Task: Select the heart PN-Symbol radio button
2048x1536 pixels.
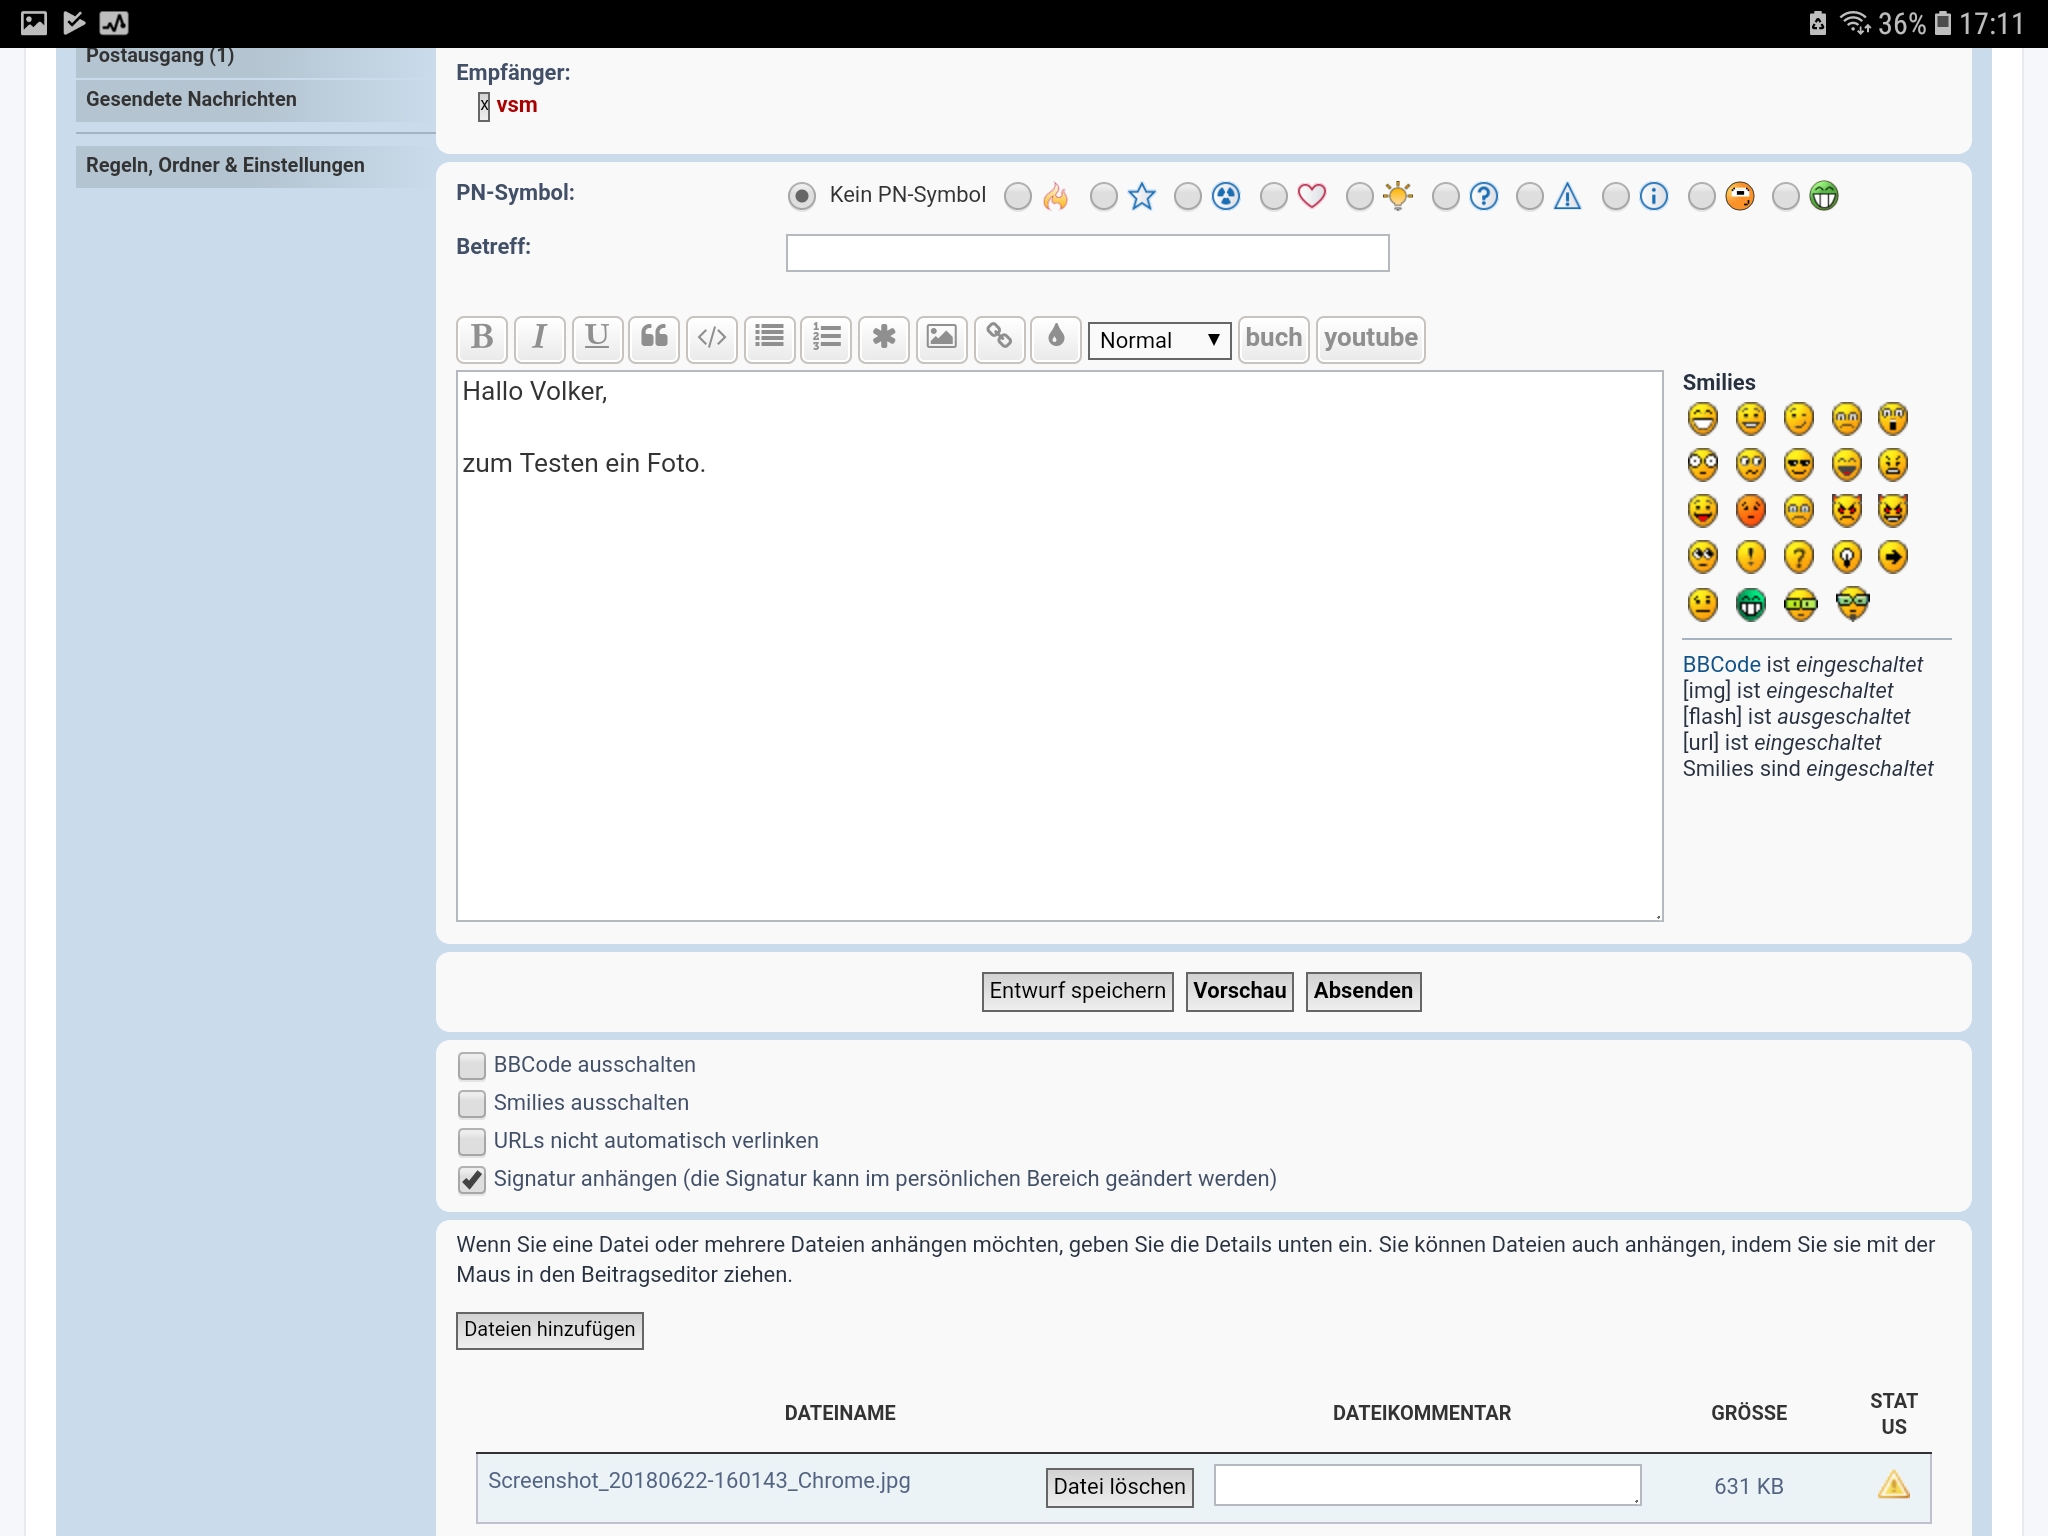Action: 1274,196
